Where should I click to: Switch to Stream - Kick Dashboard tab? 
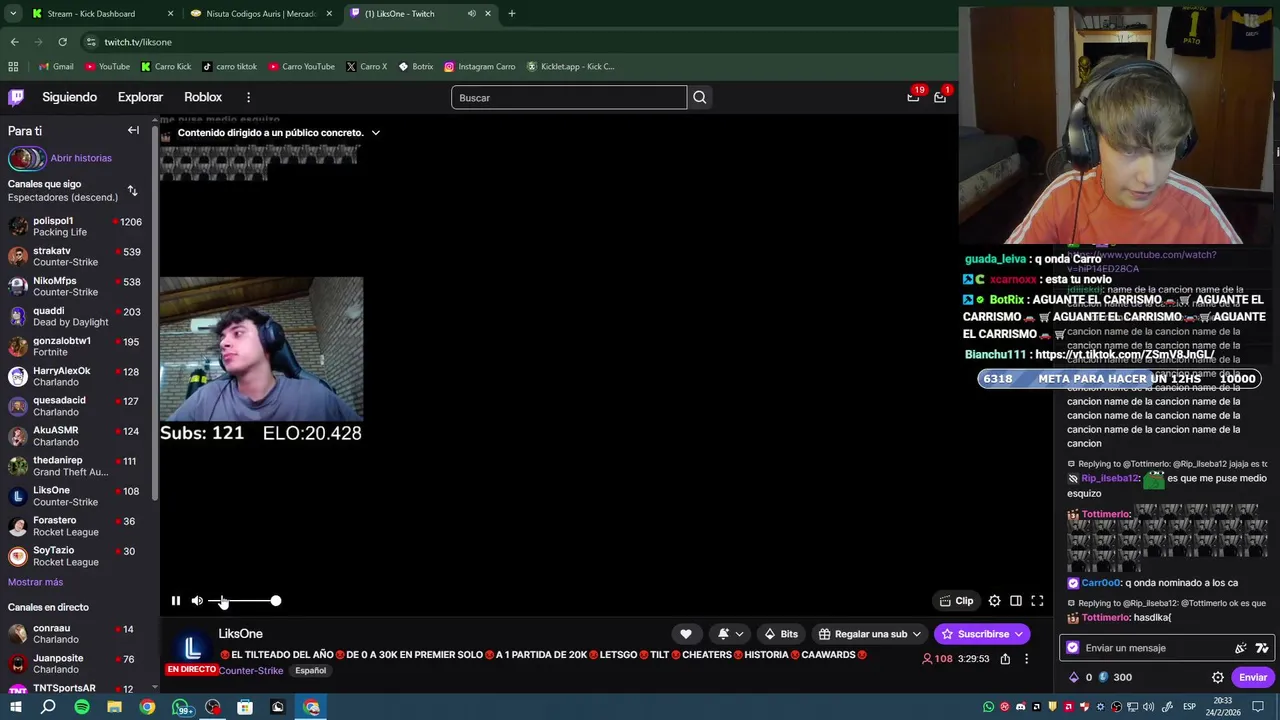(x=100, y=14)
